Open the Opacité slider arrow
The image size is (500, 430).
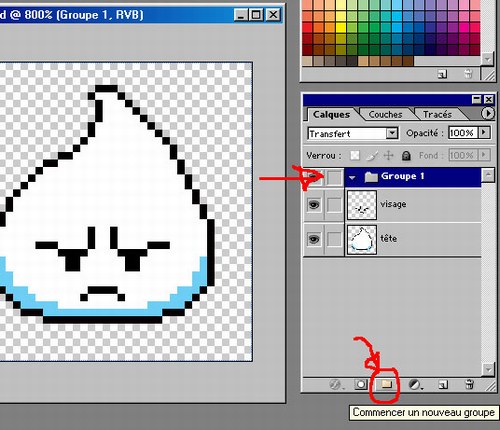(x=484, y=133)
